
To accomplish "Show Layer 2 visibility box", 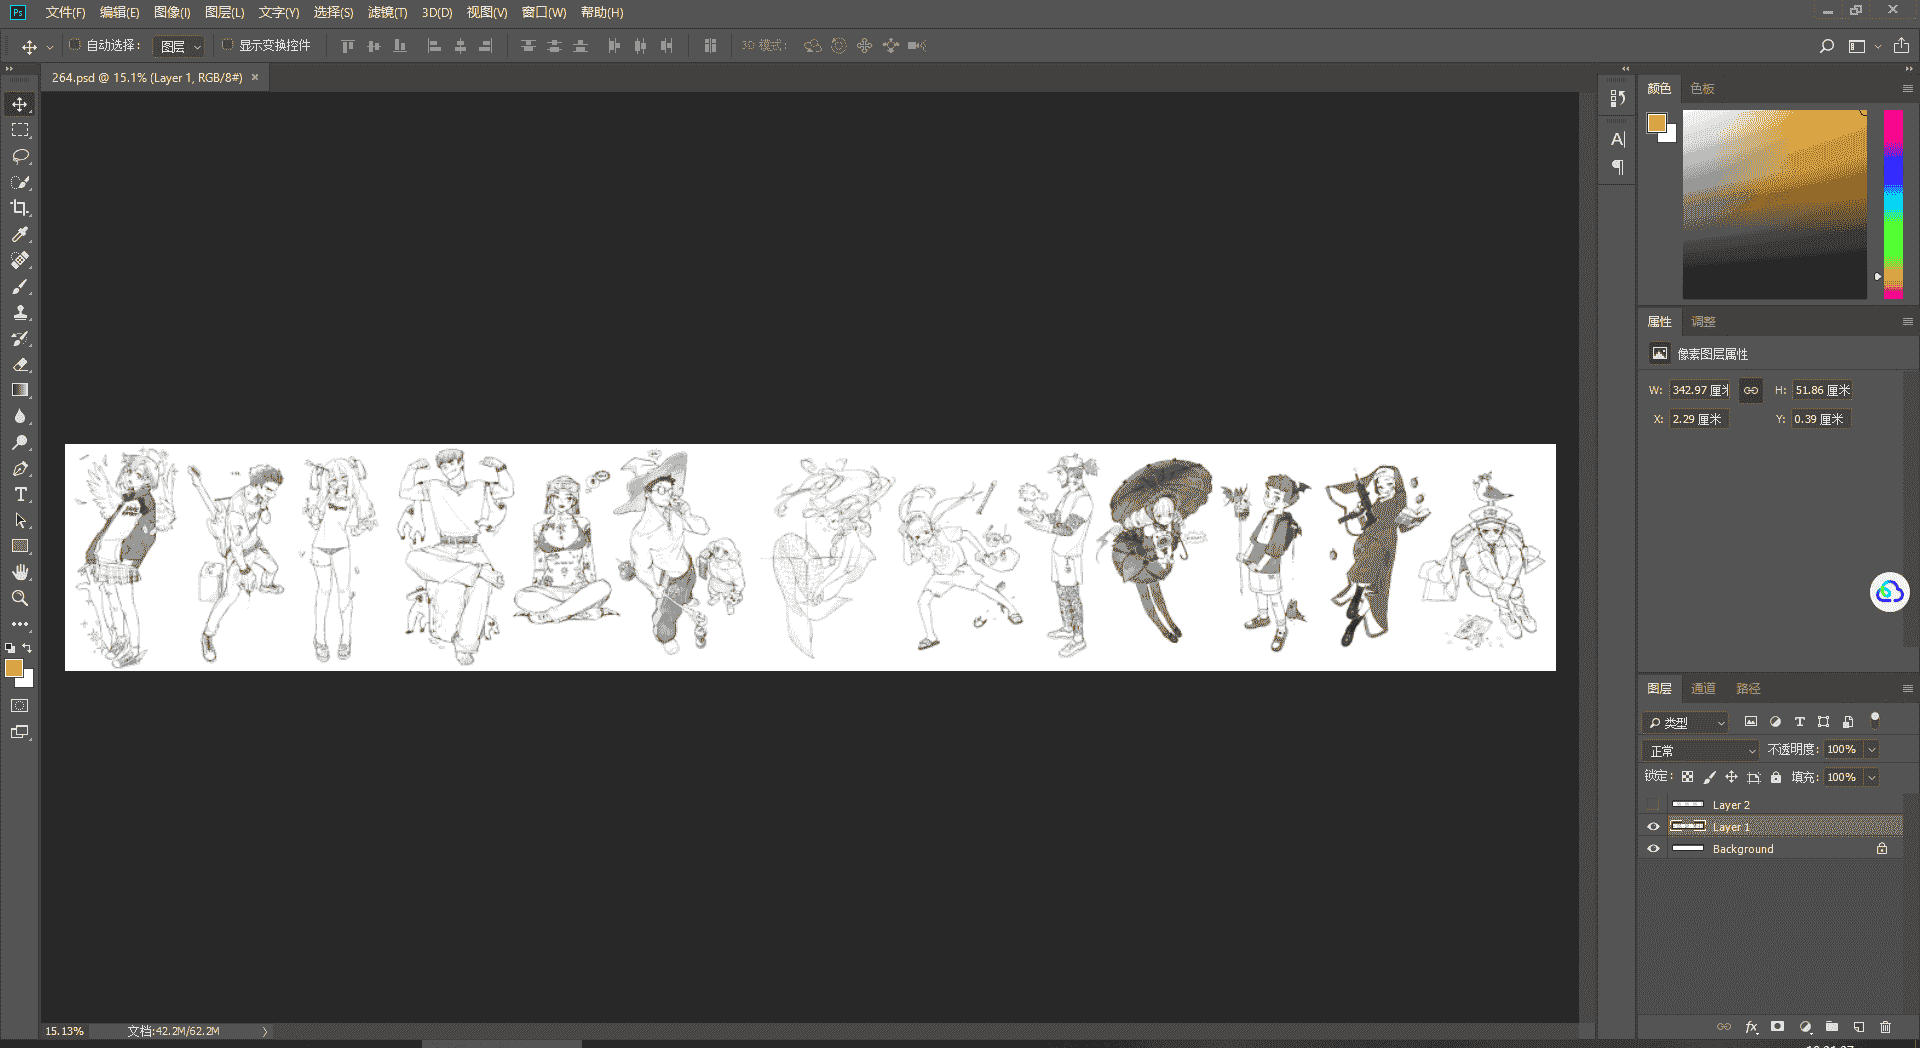I will point(1653,805).
